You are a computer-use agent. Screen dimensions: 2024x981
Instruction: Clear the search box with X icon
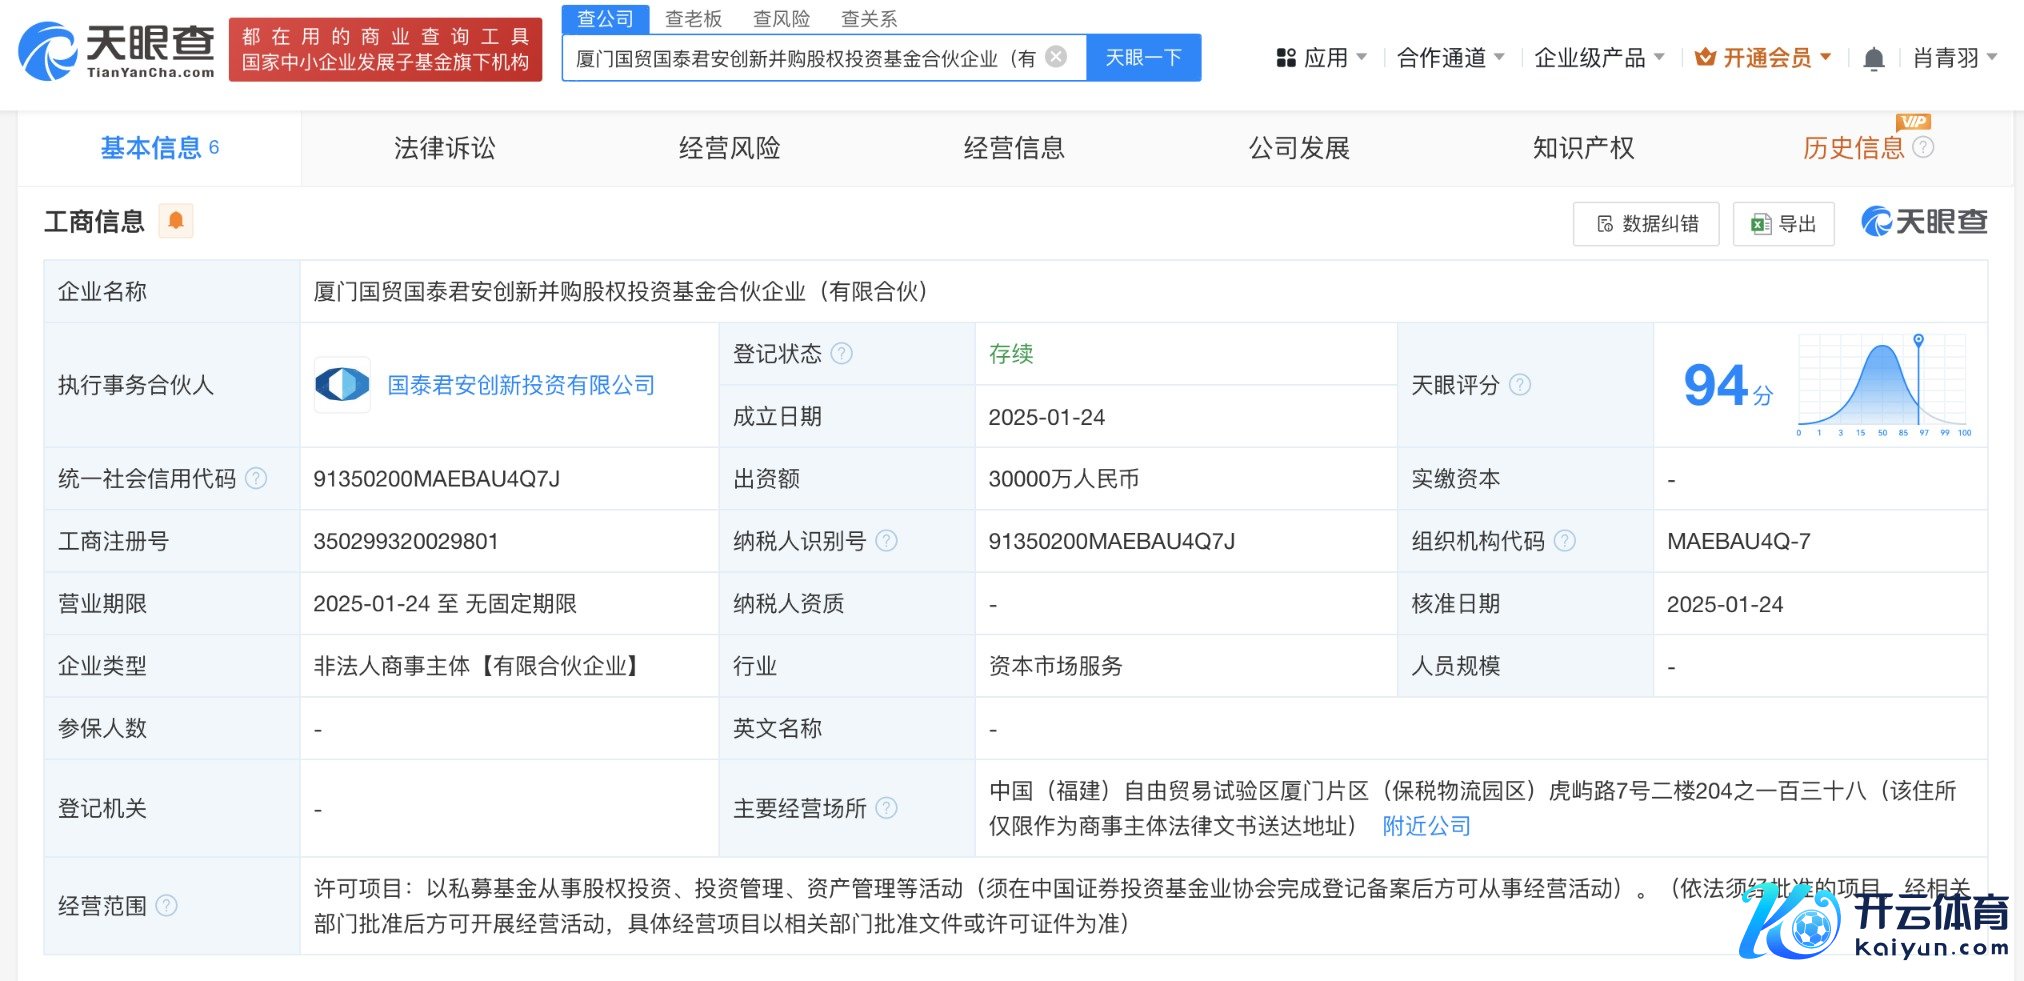pos(1056,57)
